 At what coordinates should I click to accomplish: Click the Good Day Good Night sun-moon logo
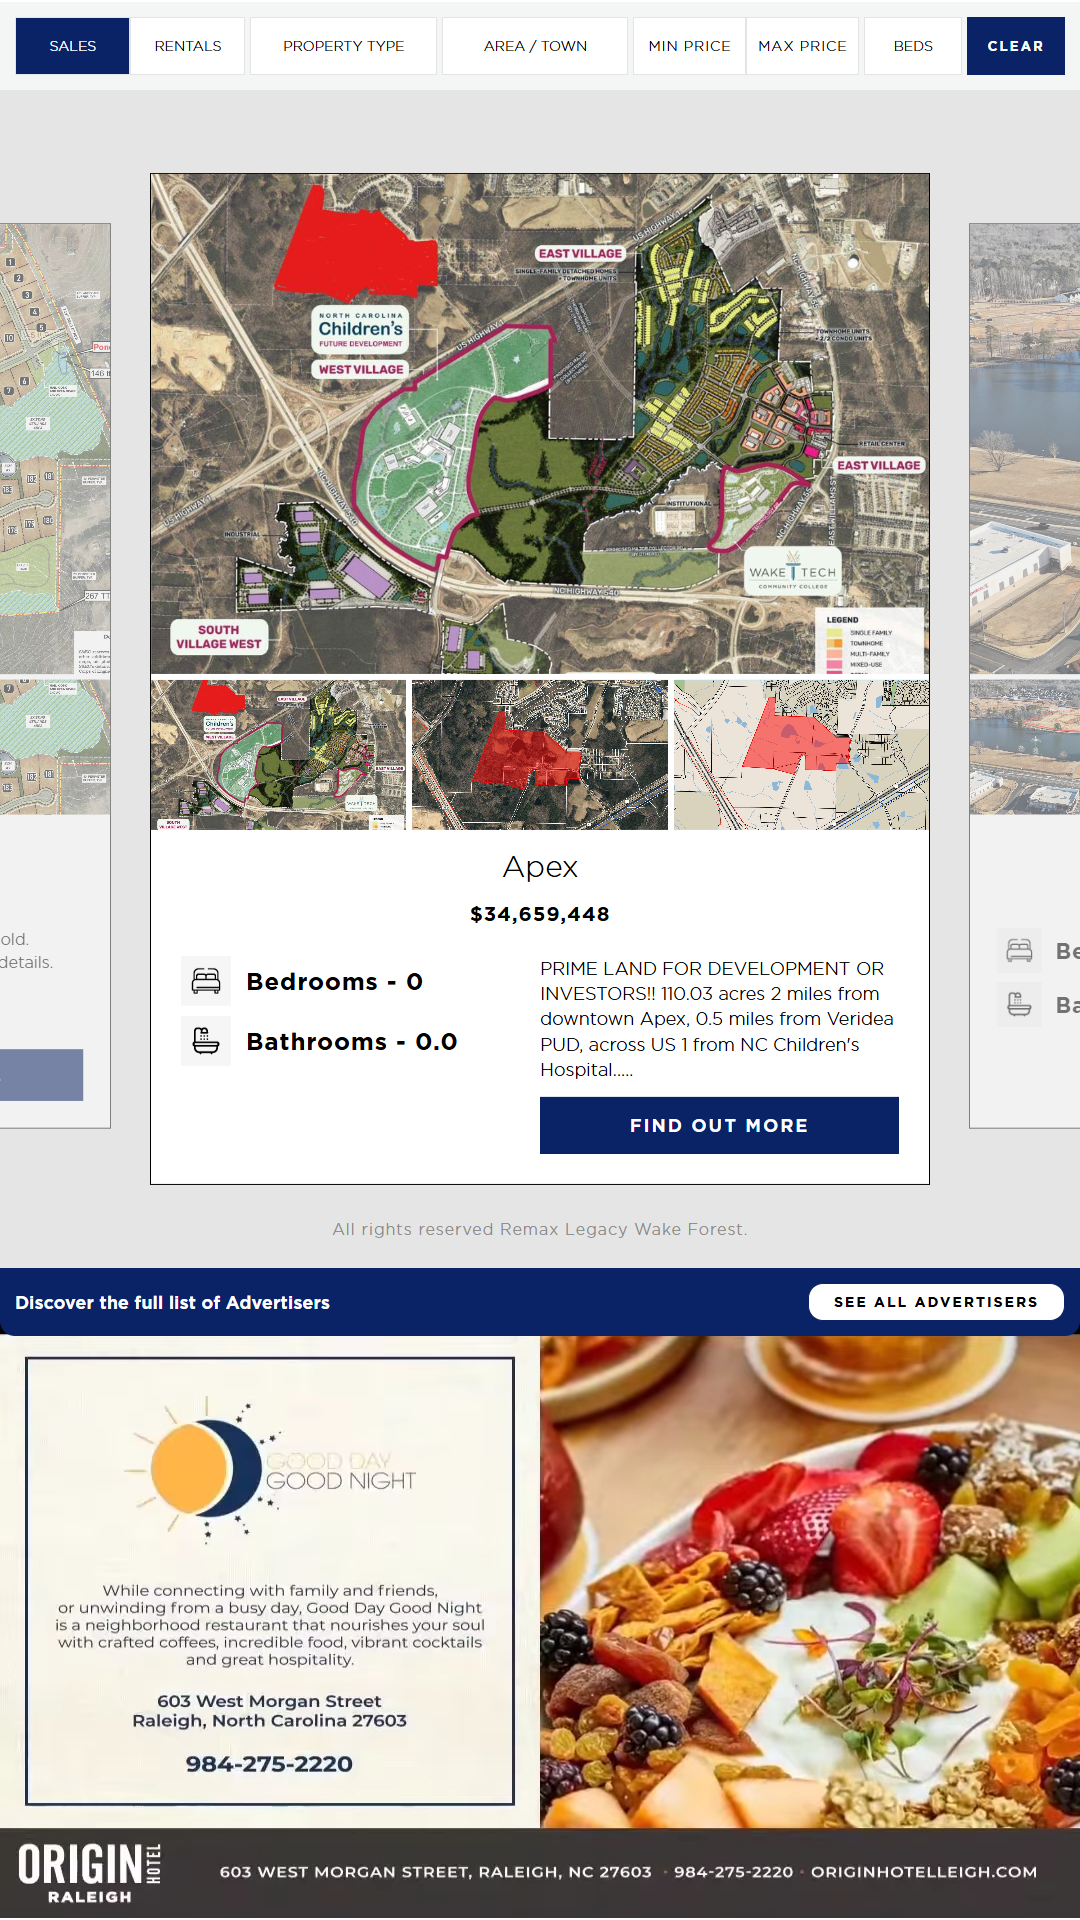click(270, 1470)
